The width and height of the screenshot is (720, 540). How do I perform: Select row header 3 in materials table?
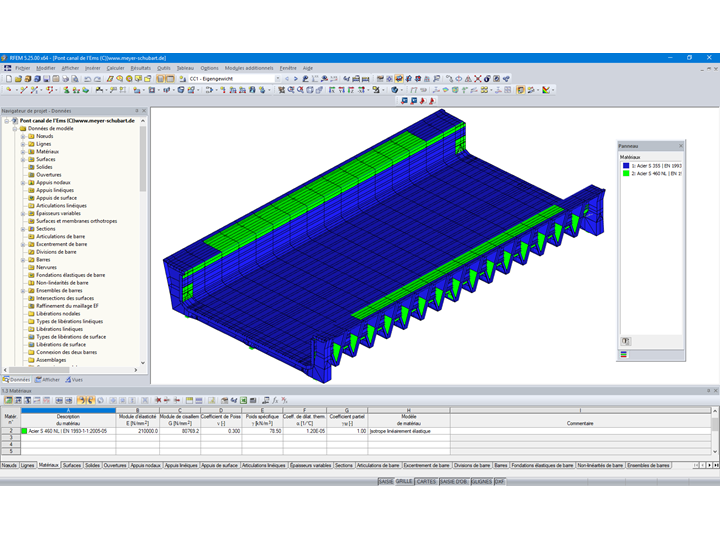(11, 438)
